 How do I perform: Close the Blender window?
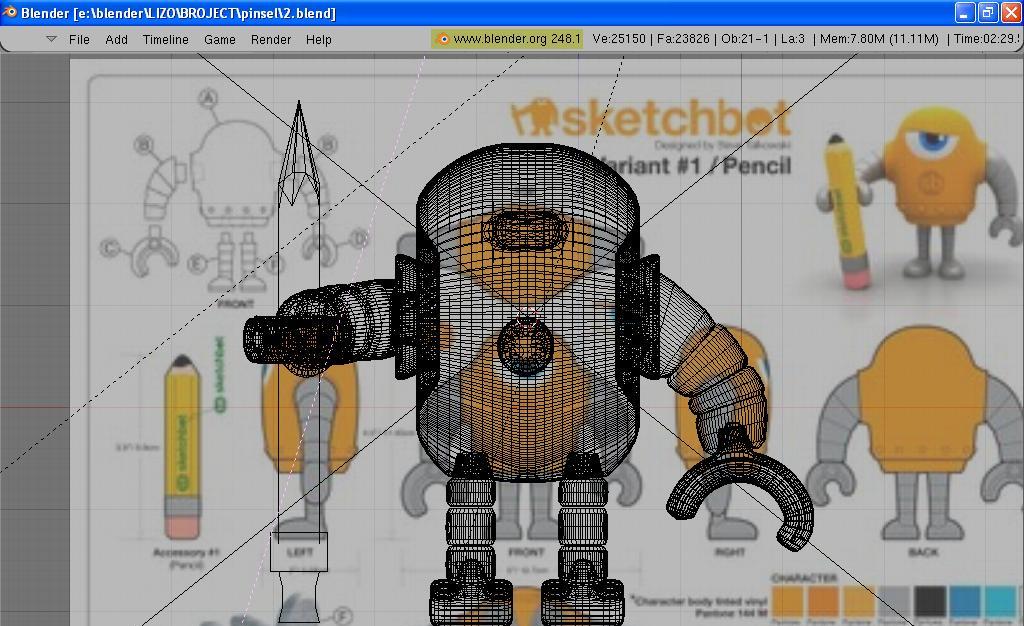point(1010,12)
